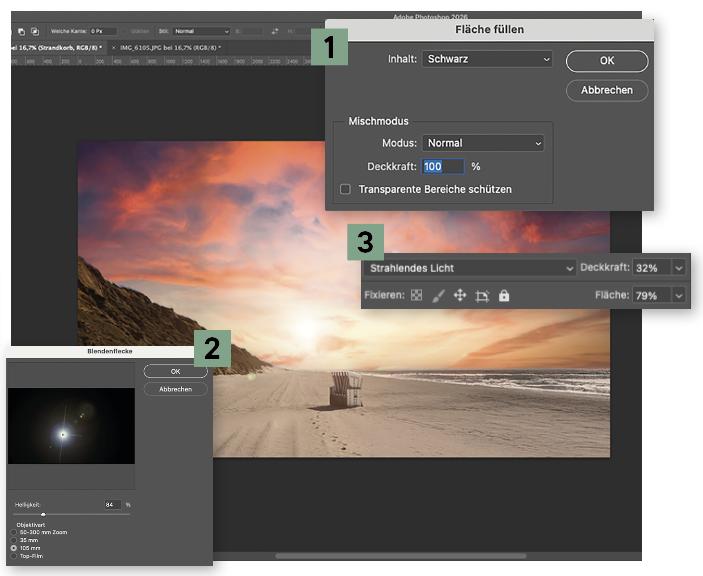Open the Inhalt dropdown showing Schwarz

(486, 60)
